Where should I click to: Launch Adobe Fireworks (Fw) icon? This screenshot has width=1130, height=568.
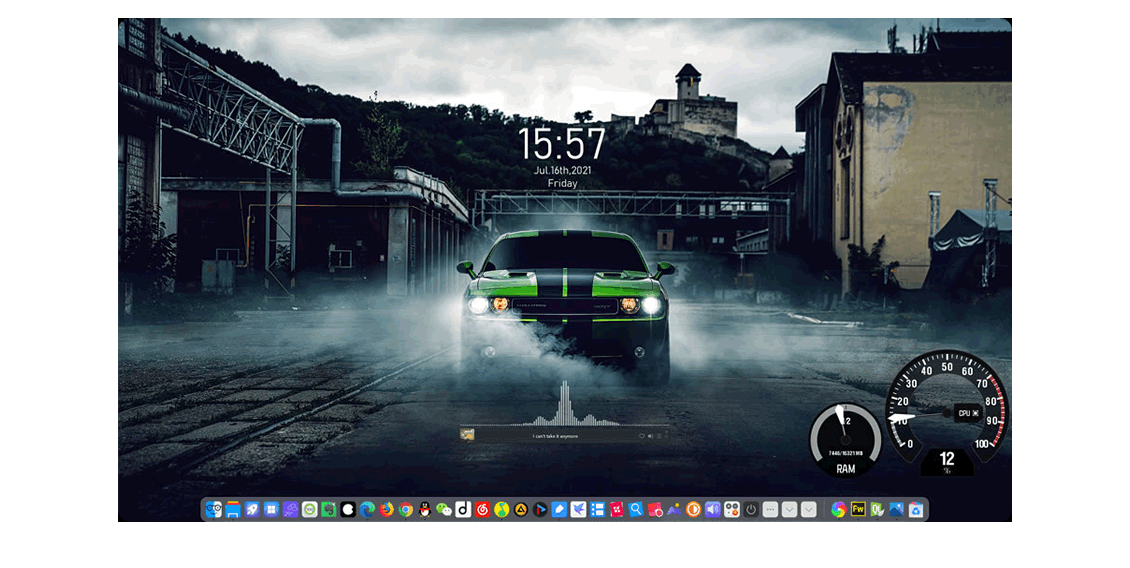tap(857, 510)
